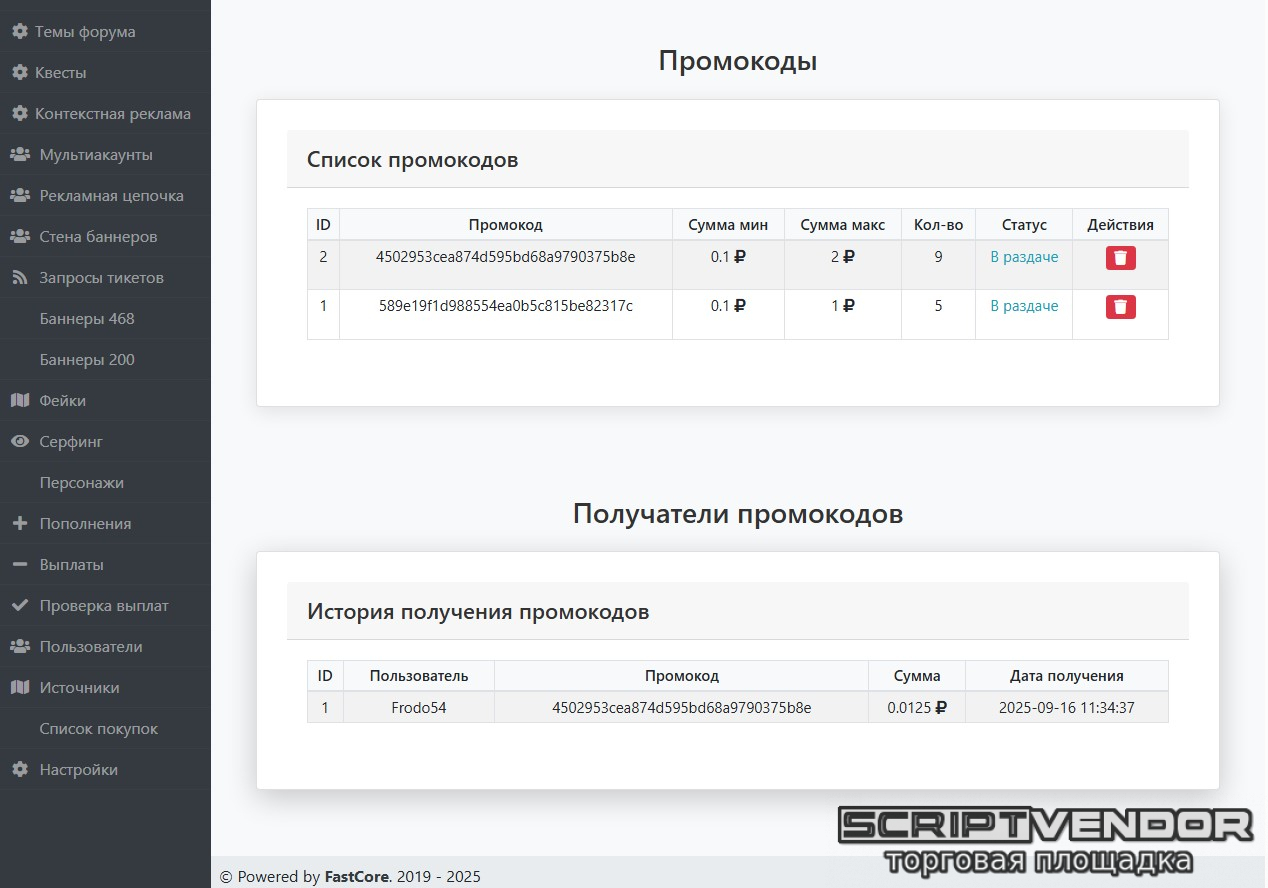1268x888 pixels.
Task: Open Настройки in the sidebar
Action: click(x=78, y=770)
